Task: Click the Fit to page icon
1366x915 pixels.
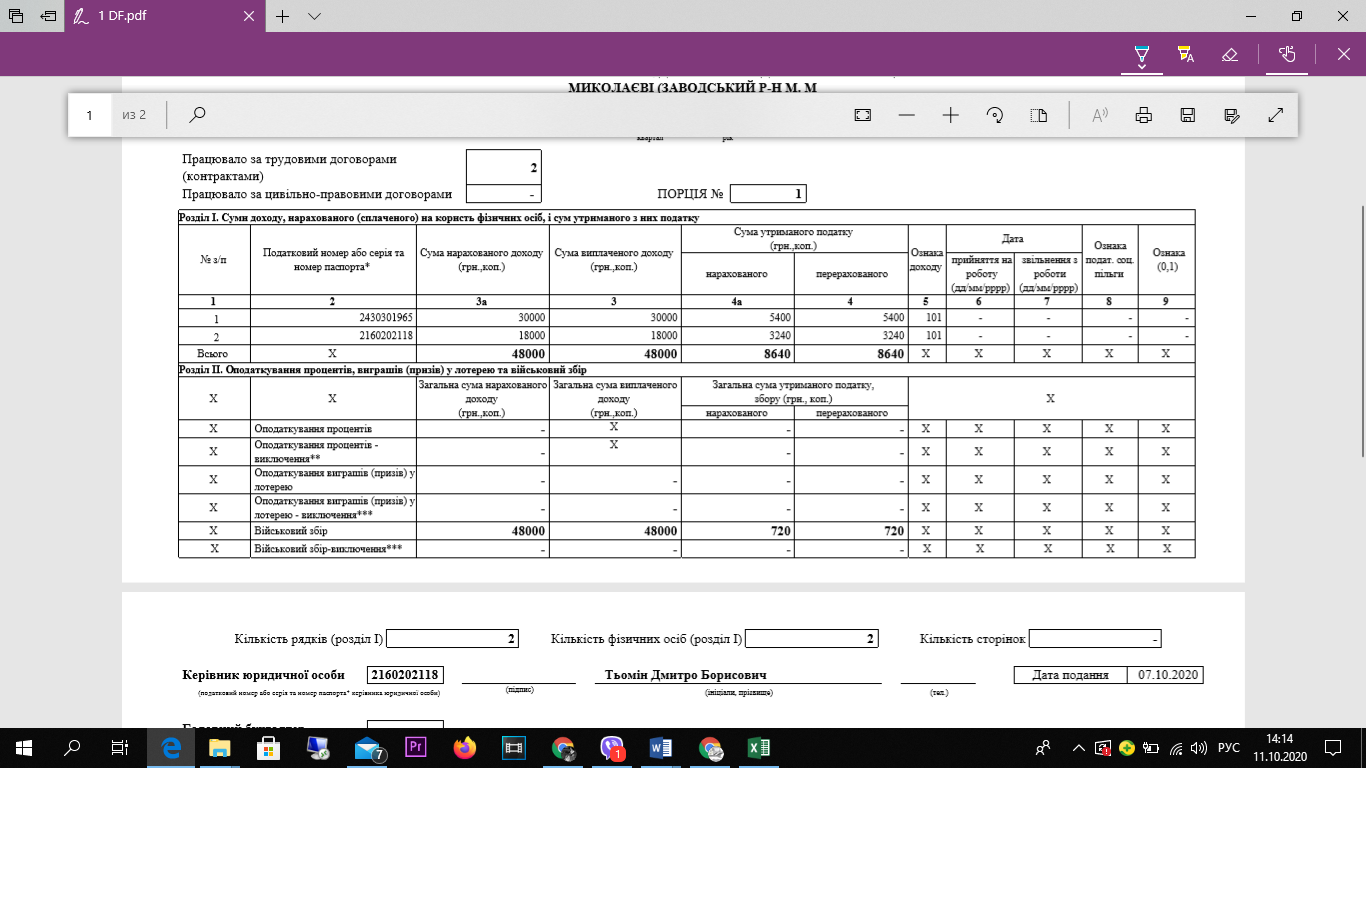Action: 863,115
